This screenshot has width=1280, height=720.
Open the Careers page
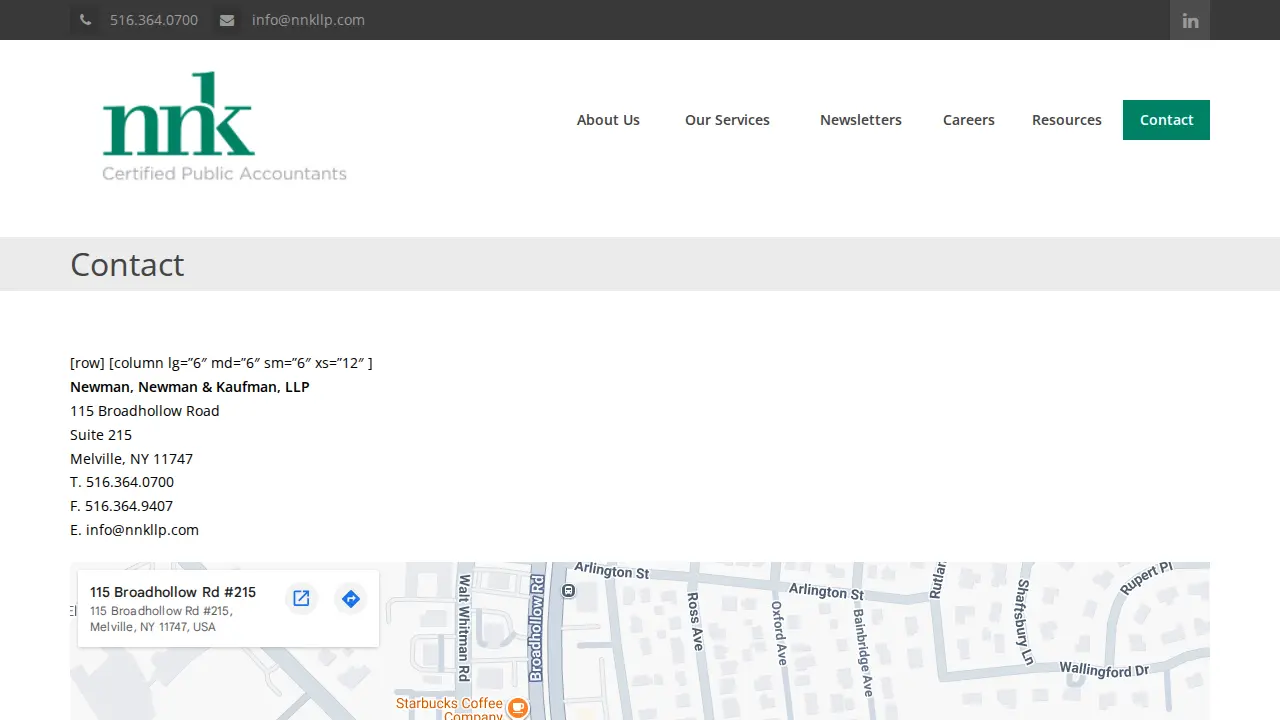[x=969, y=120]
